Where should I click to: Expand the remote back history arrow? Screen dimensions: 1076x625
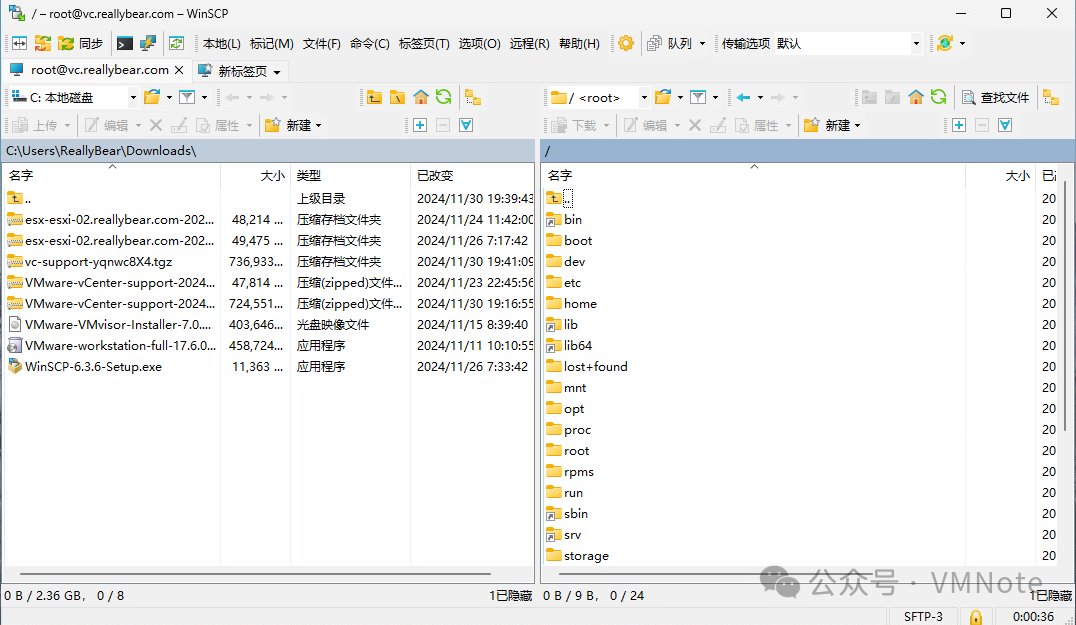[760, 97]
